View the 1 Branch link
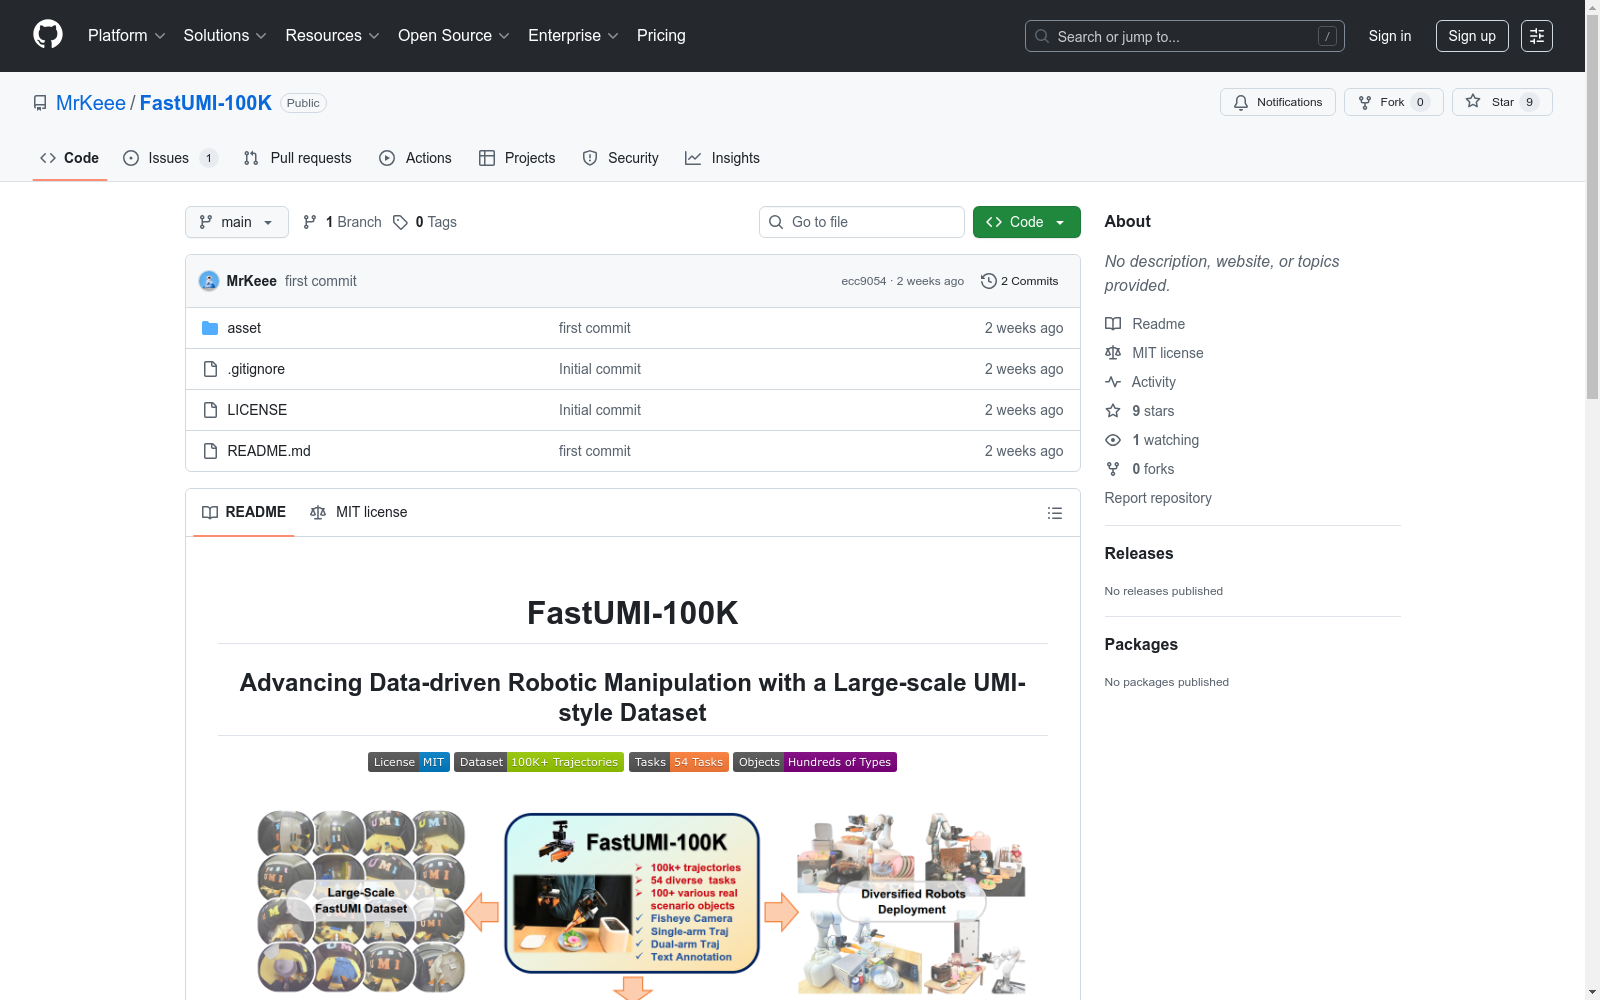1600x1000 pixels. coord(342,222)
